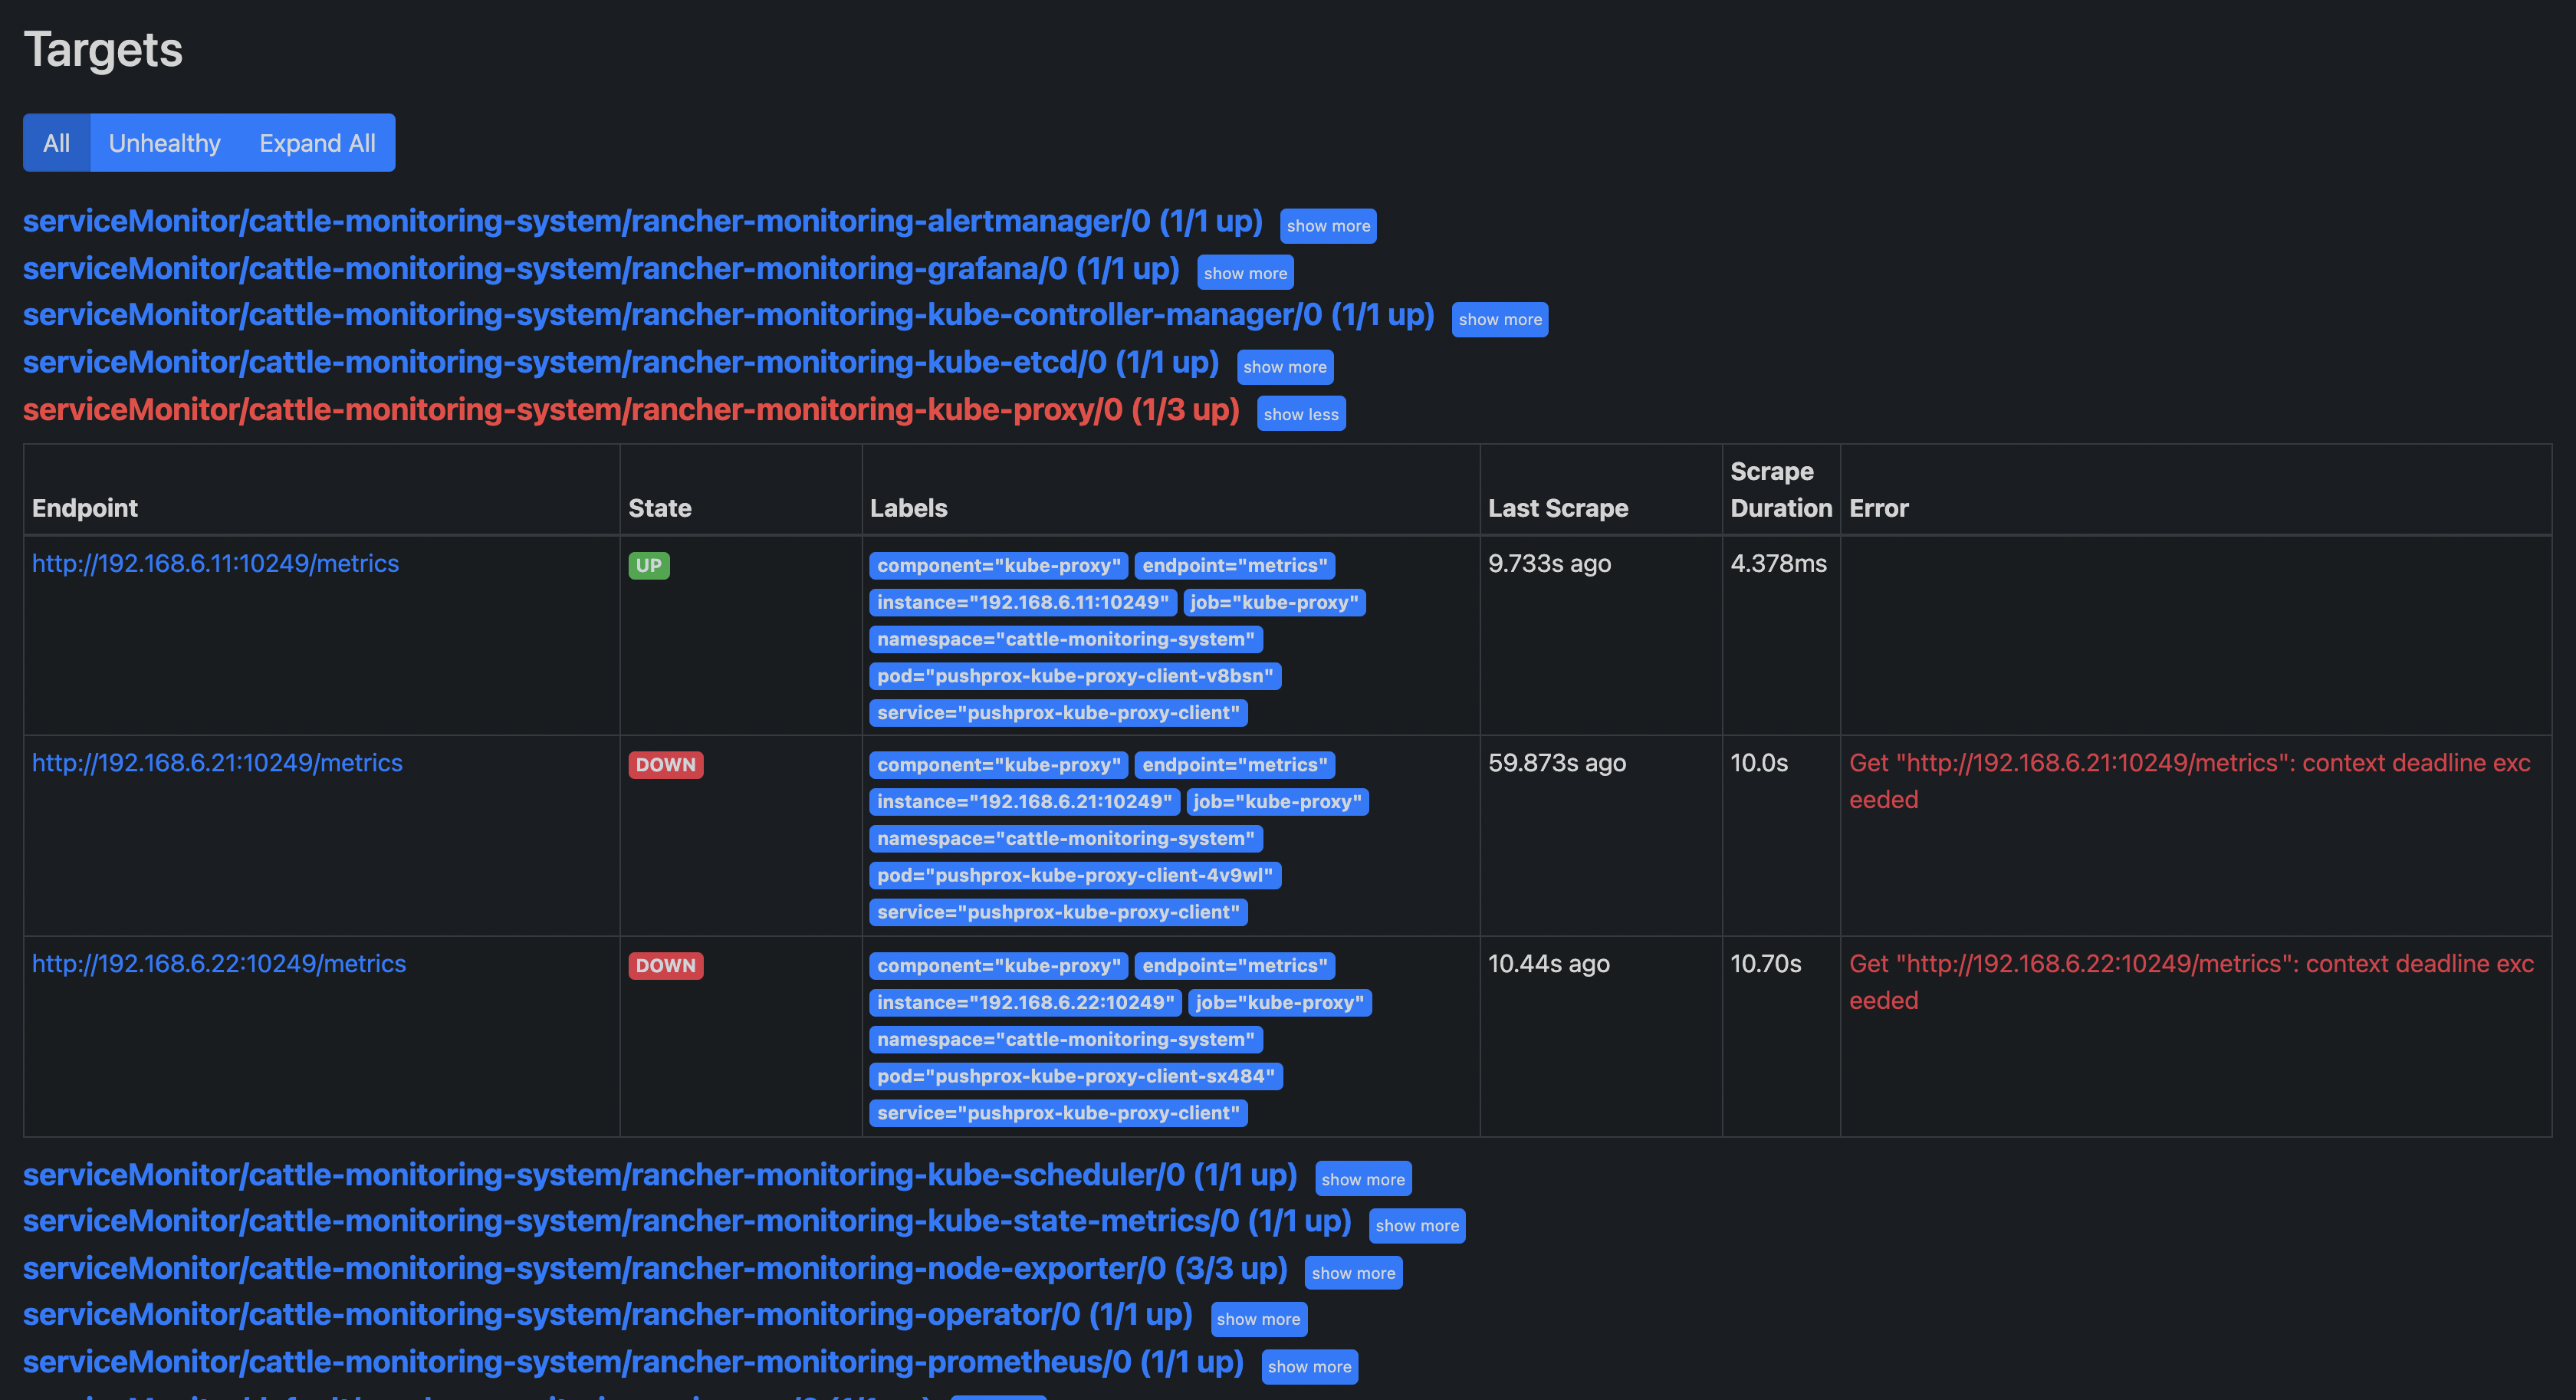2576x1400 pixels.
Task: Click the Expand All button
Action: pyautogui.click(x=316, y=142)
